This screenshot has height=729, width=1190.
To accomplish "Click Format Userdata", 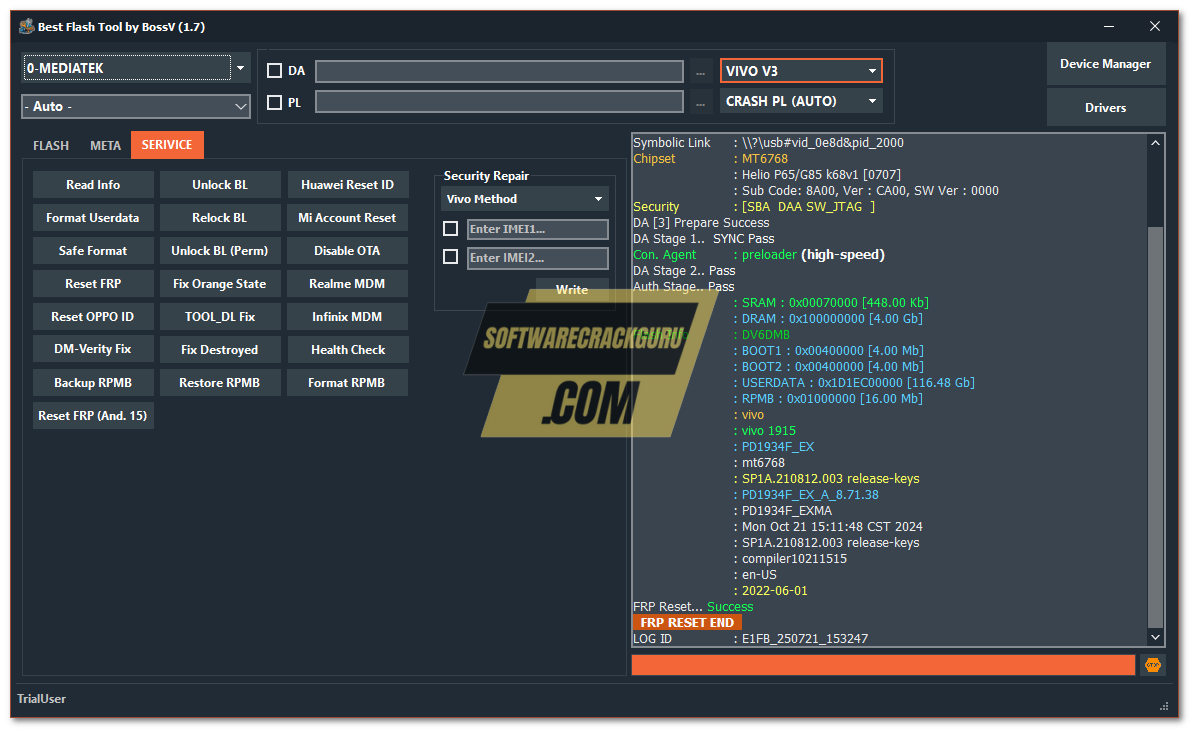I will click(93, 218).
